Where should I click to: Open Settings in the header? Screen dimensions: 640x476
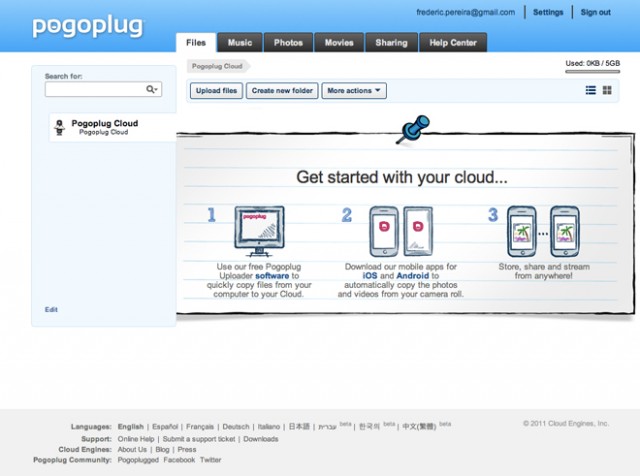(x=548, y=12)
